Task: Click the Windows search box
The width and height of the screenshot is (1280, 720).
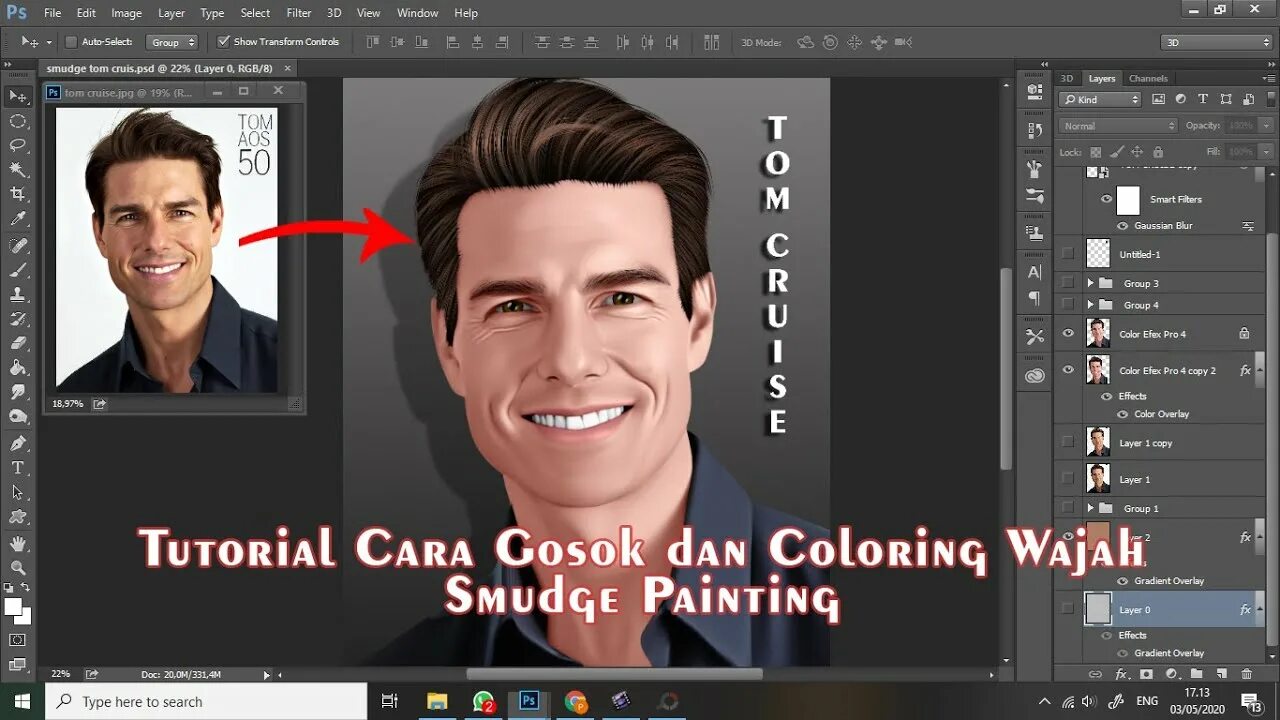Action: [206, 701]
